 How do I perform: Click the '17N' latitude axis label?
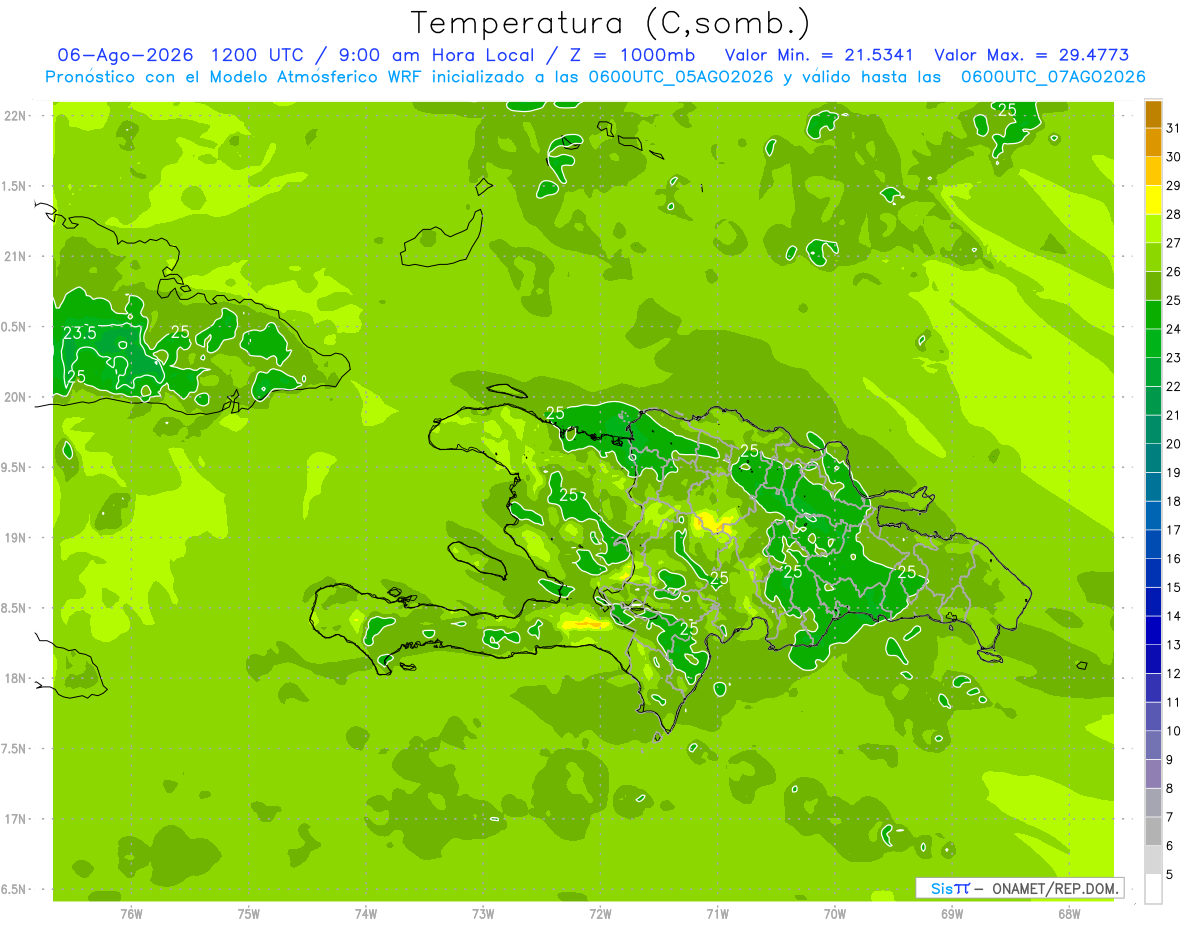coord(16,819)
